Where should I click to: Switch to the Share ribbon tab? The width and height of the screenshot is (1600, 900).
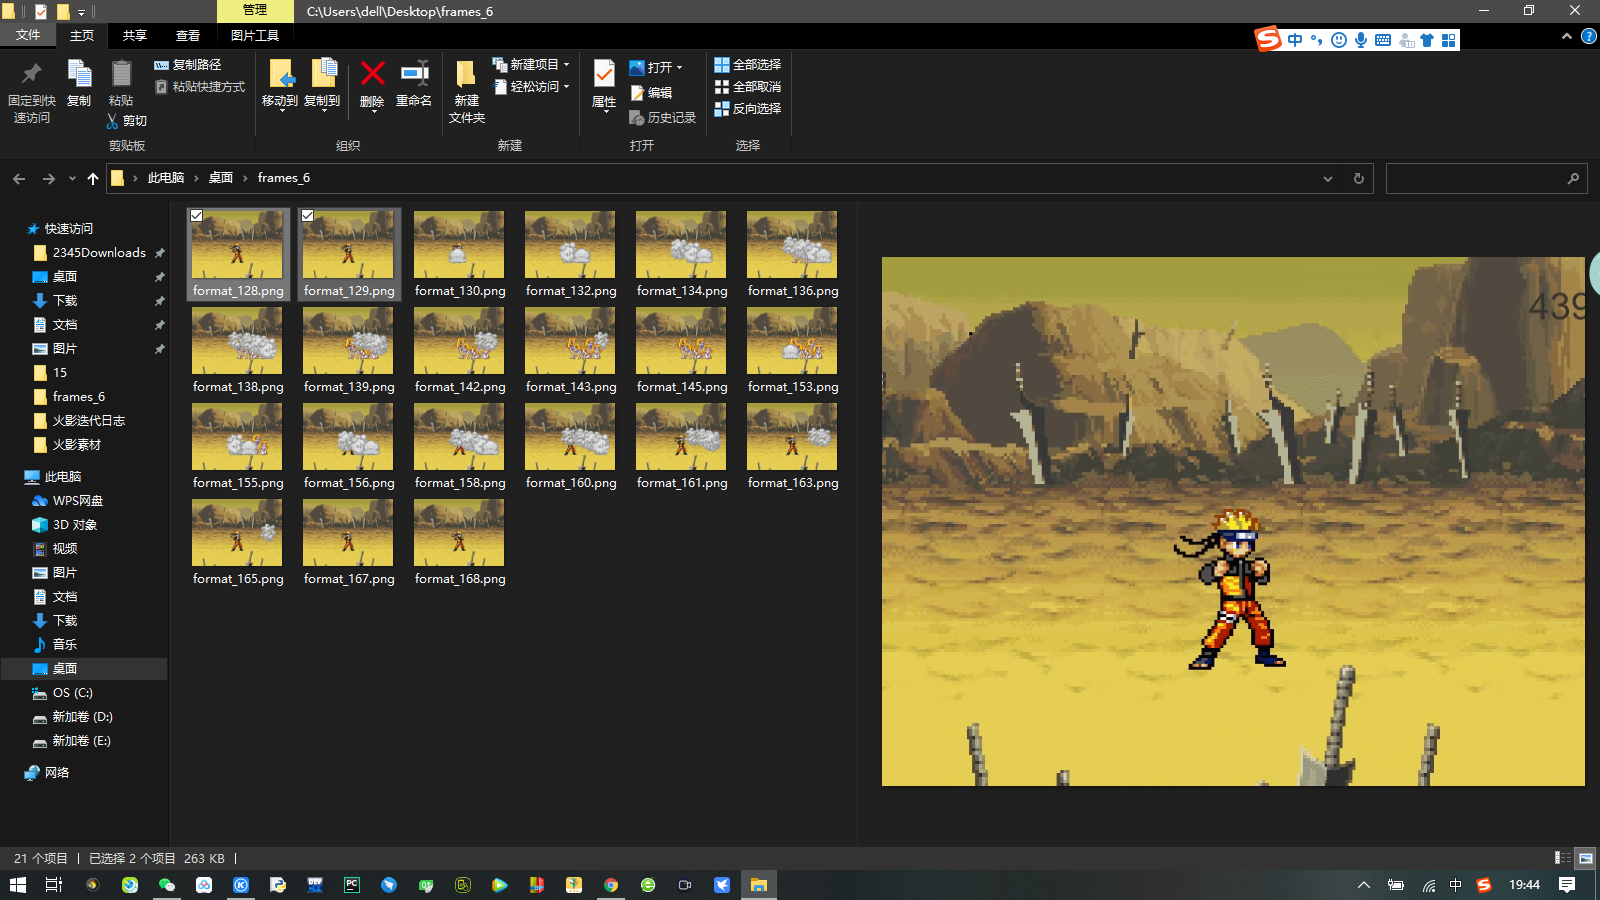tap(135, 36)
